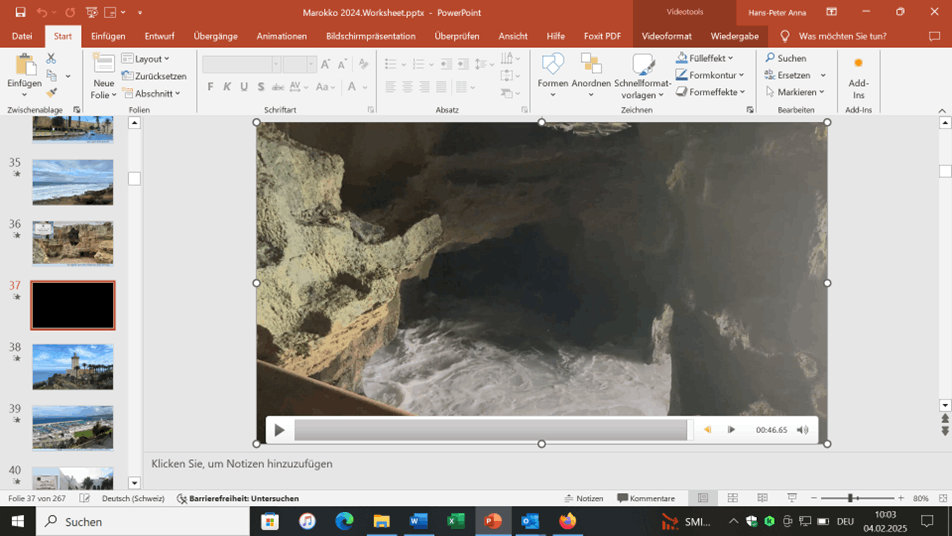
Task: Switch to the Entwurf tab
Action: tap(160, 36)
